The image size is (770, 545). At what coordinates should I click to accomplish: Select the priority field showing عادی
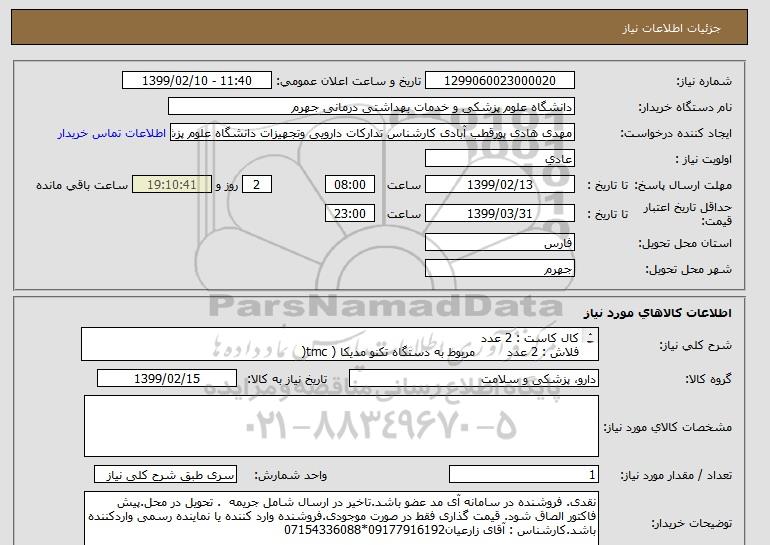tap(499, 159)
